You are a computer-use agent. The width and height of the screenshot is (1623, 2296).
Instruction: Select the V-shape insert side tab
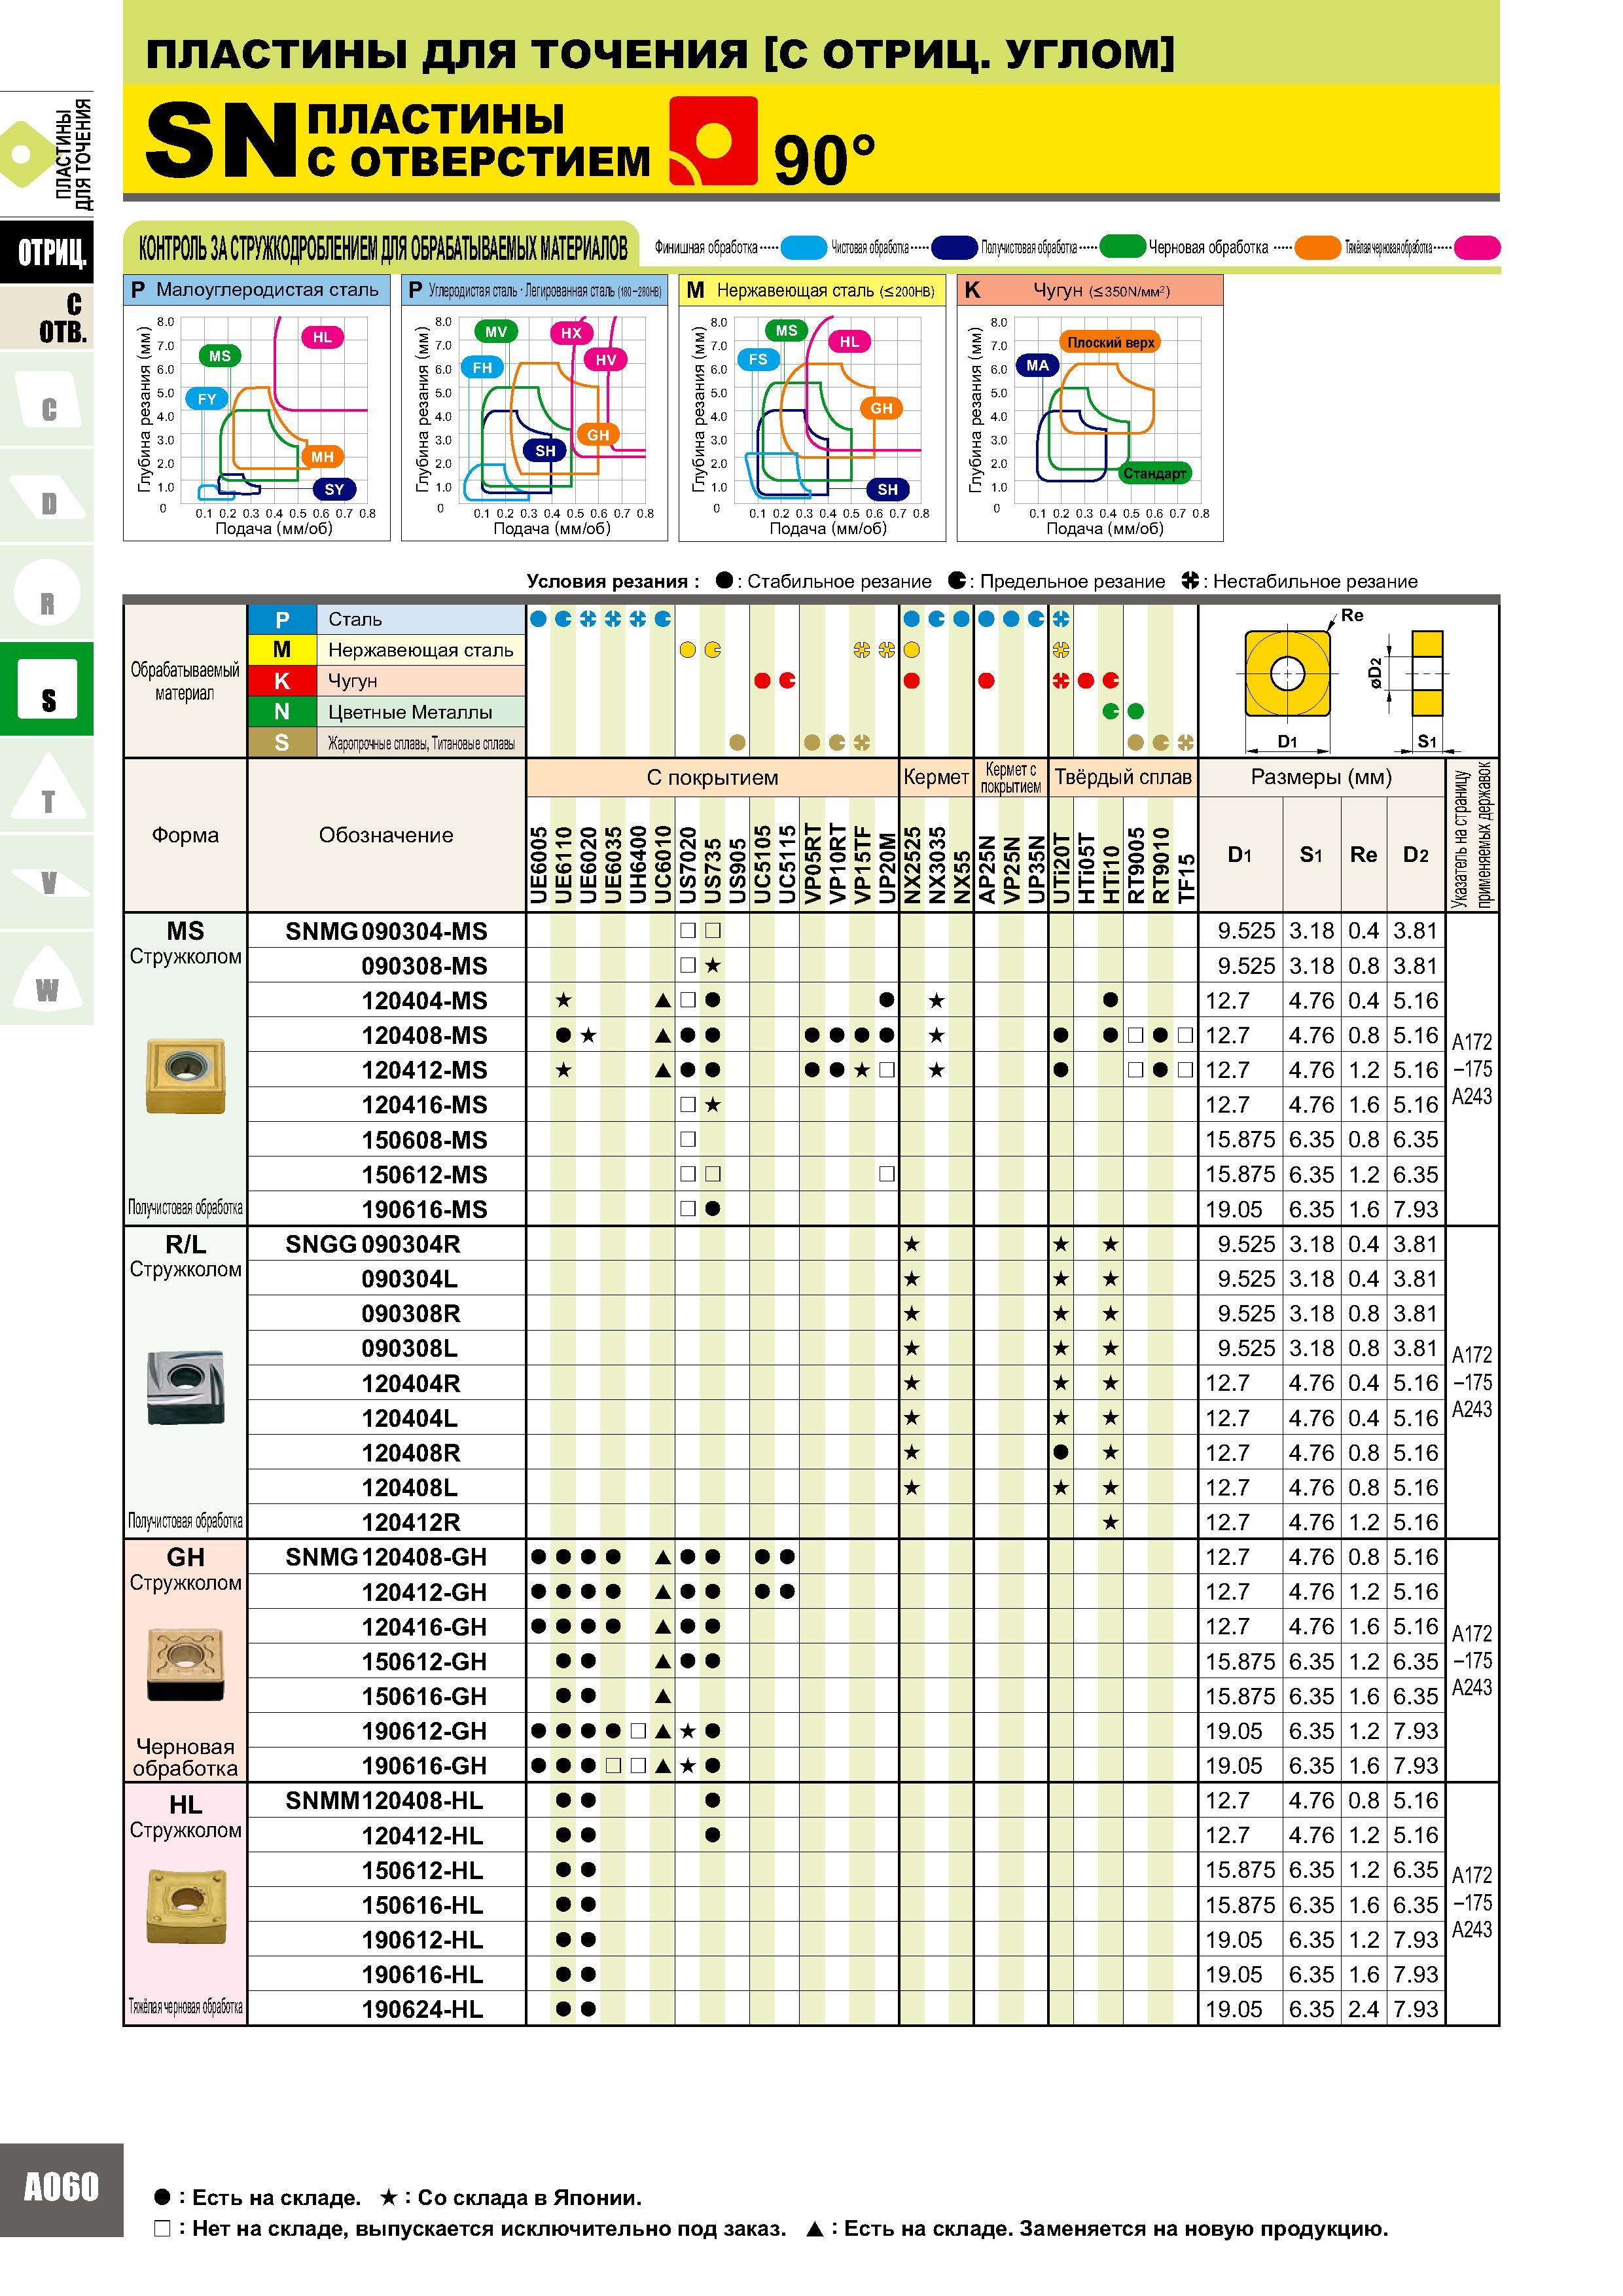coord(47,883)
